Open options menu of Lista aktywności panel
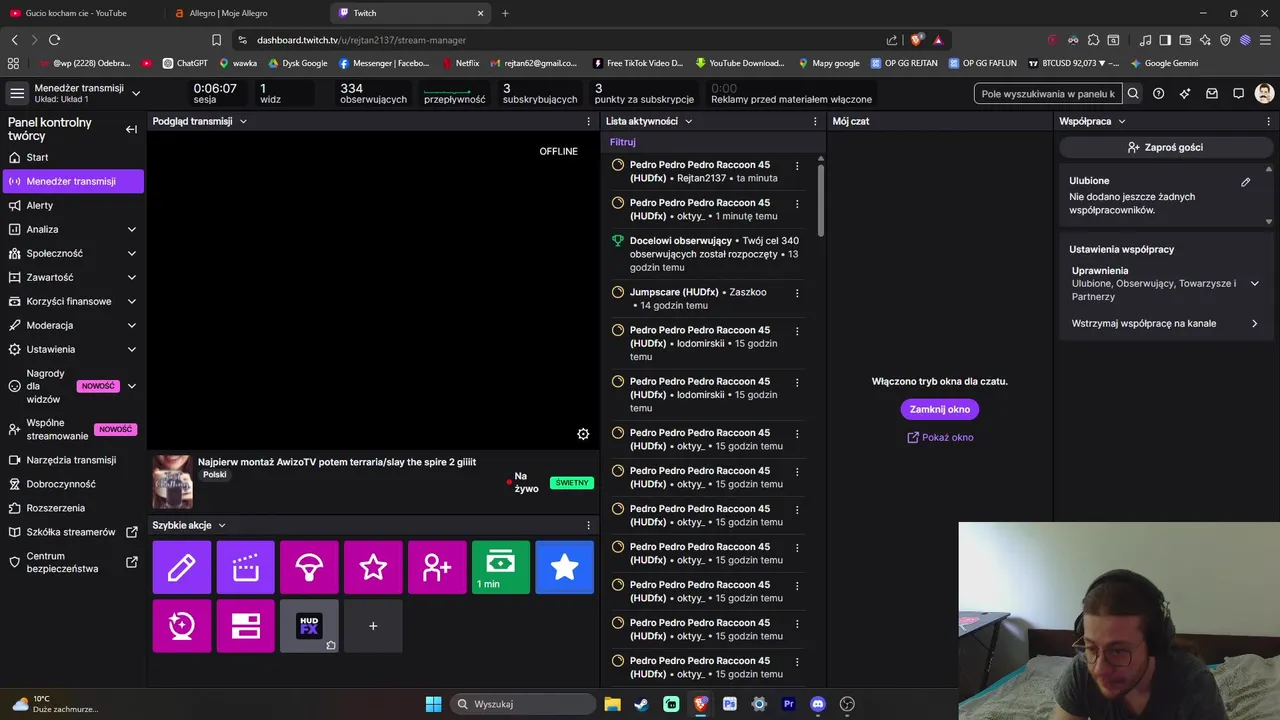 coord(816,121)
